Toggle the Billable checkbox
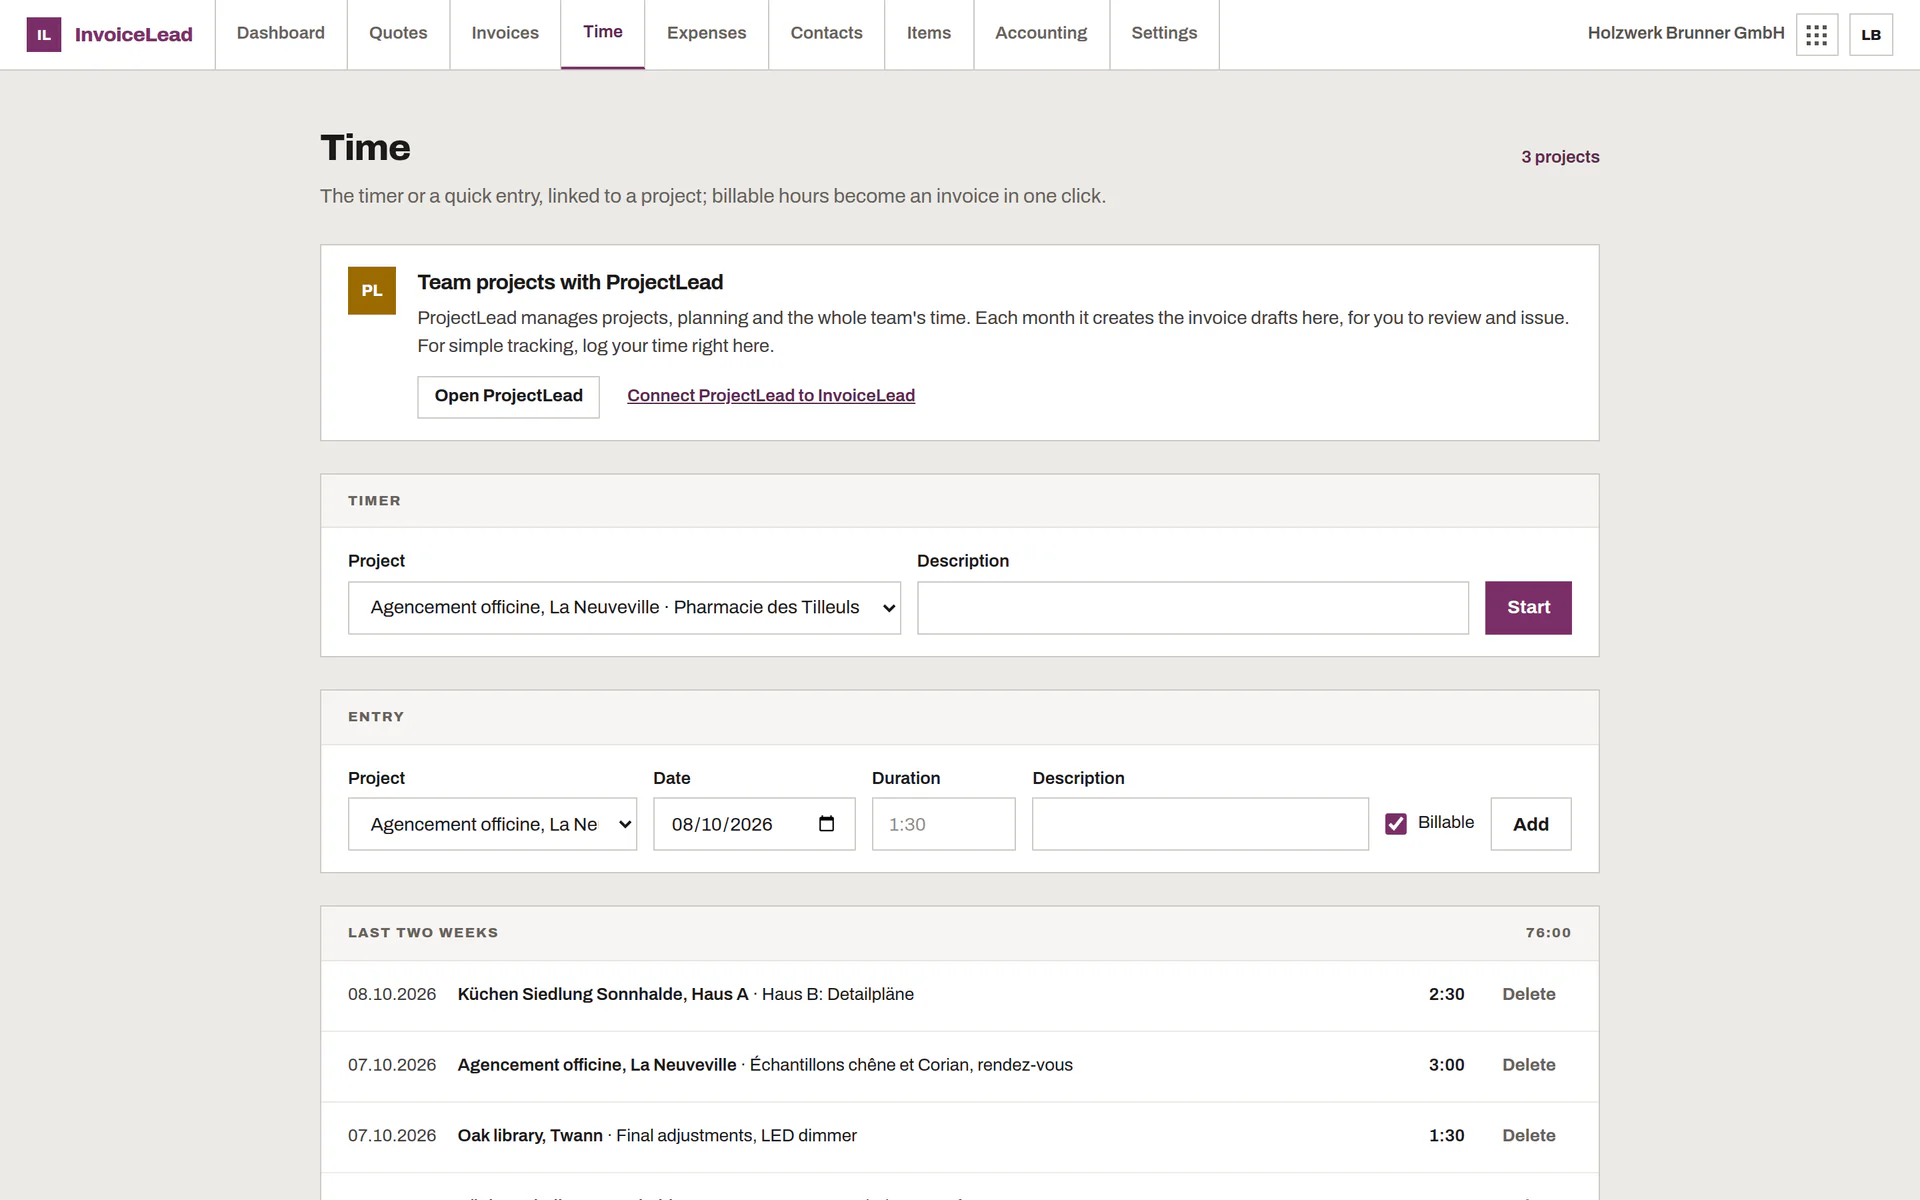This screenshot has width=1920, height=1200. point(1396,823)
